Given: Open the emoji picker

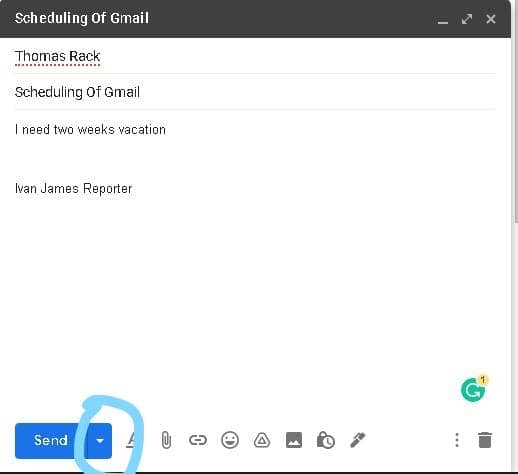Looking at the screenshot, I should point(230,440).
